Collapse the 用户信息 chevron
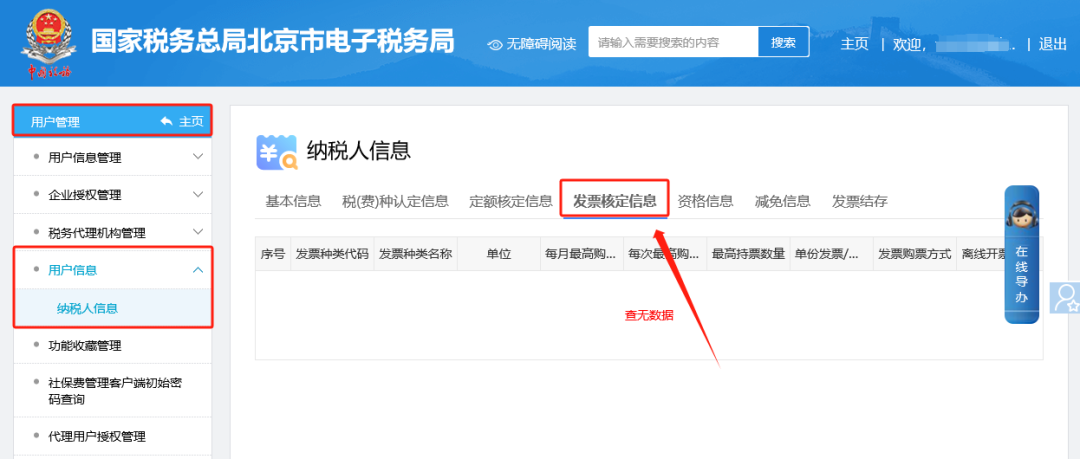The width and height of the screenshot is (1080, 459). [x=198, y=270]
